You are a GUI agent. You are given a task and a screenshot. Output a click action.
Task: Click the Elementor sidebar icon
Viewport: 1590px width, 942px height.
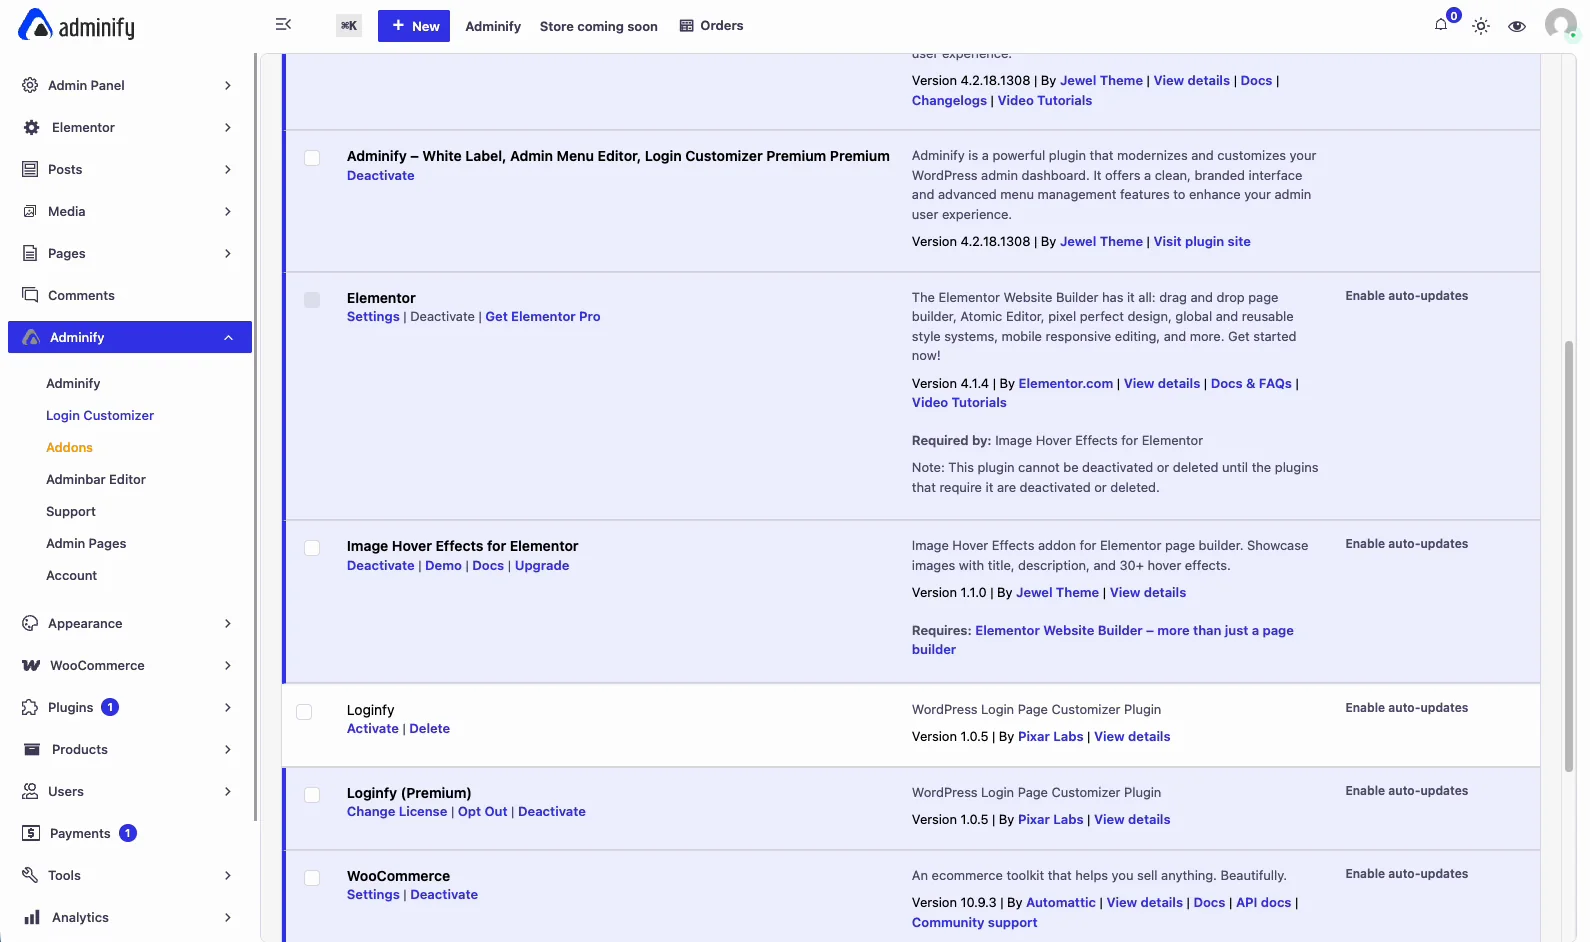32,127
